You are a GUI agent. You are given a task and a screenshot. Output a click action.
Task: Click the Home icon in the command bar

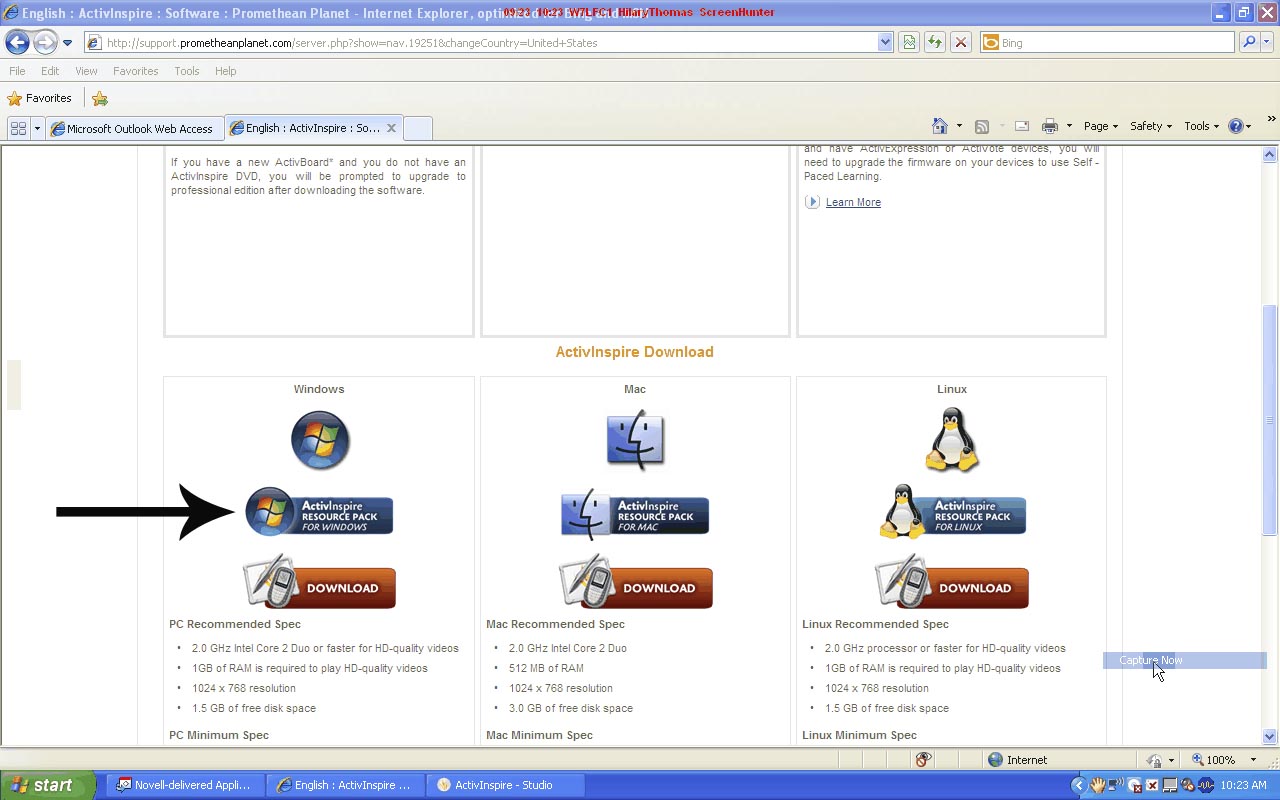click(x=939, y=126)
